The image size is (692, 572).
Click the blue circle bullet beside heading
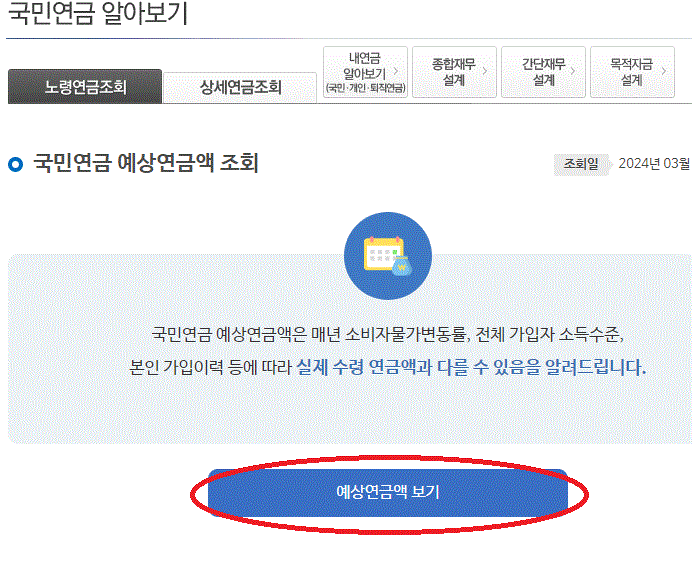(x=15, y=165)
